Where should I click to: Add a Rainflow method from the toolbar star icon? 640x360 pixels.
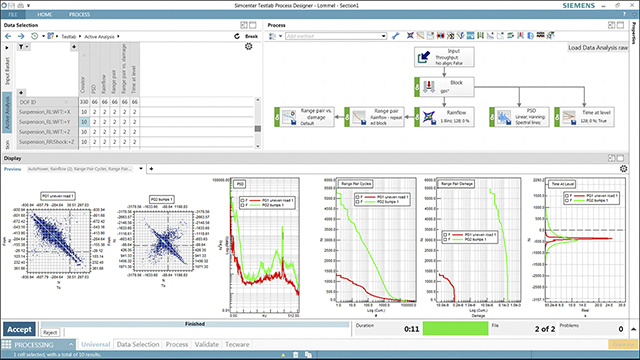tap(410, 36)
